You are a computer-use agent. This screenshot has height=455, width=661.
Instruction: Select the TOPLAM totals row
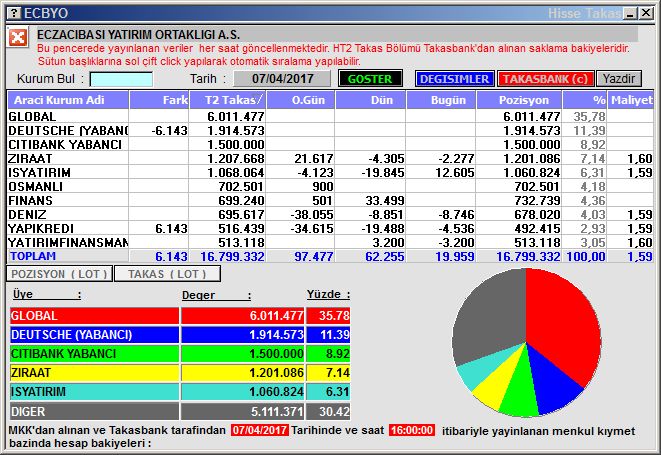tap(67, 257)
